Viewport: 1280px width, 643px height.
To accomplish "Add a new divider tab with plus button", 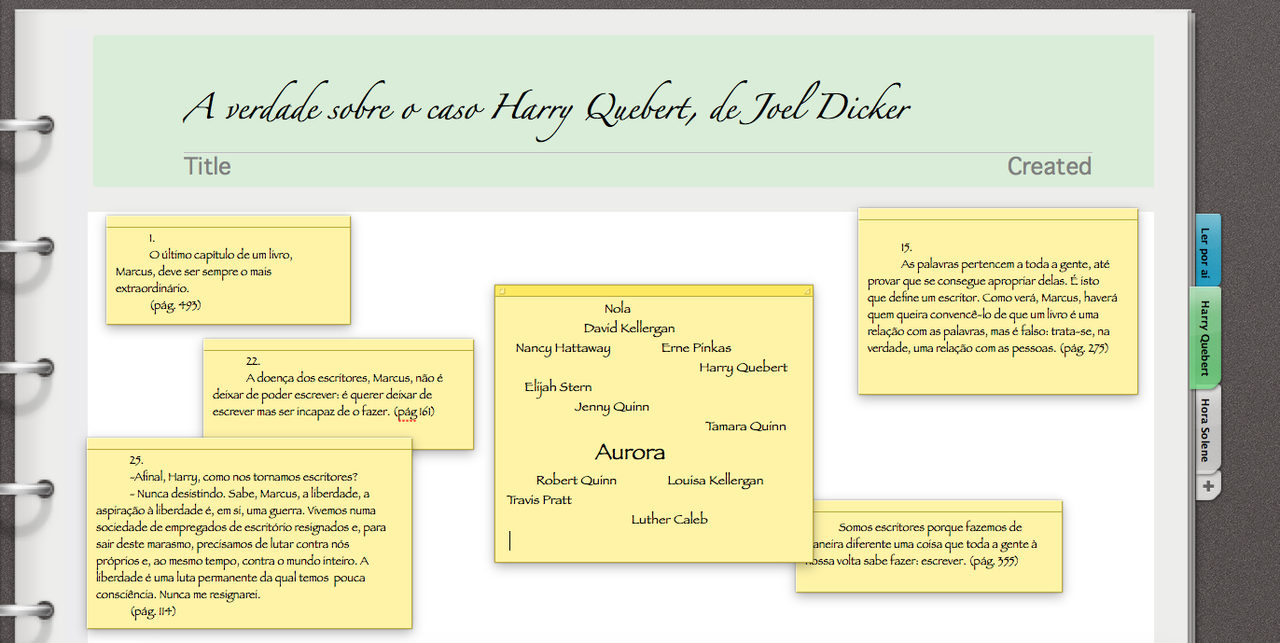I will click(x=1208, y=487).
